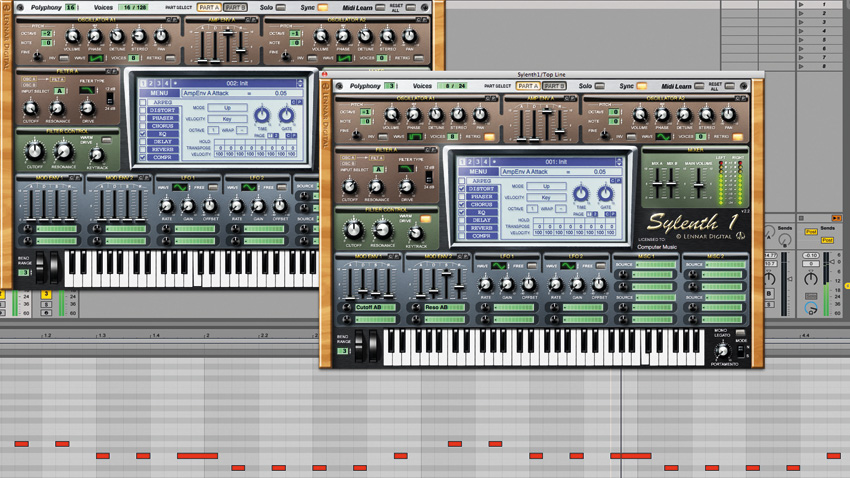This screenshot has width=850, height=478.
Task: Open the DISTORT effect page in front window
Action: pyautogui.click(x=481, y=189)
